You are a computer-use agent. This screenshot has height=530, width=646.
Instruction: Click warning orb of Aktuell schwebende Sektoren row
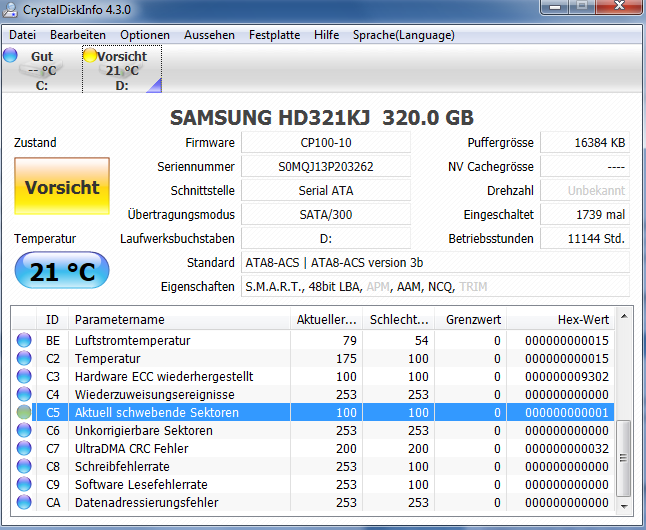24,412
